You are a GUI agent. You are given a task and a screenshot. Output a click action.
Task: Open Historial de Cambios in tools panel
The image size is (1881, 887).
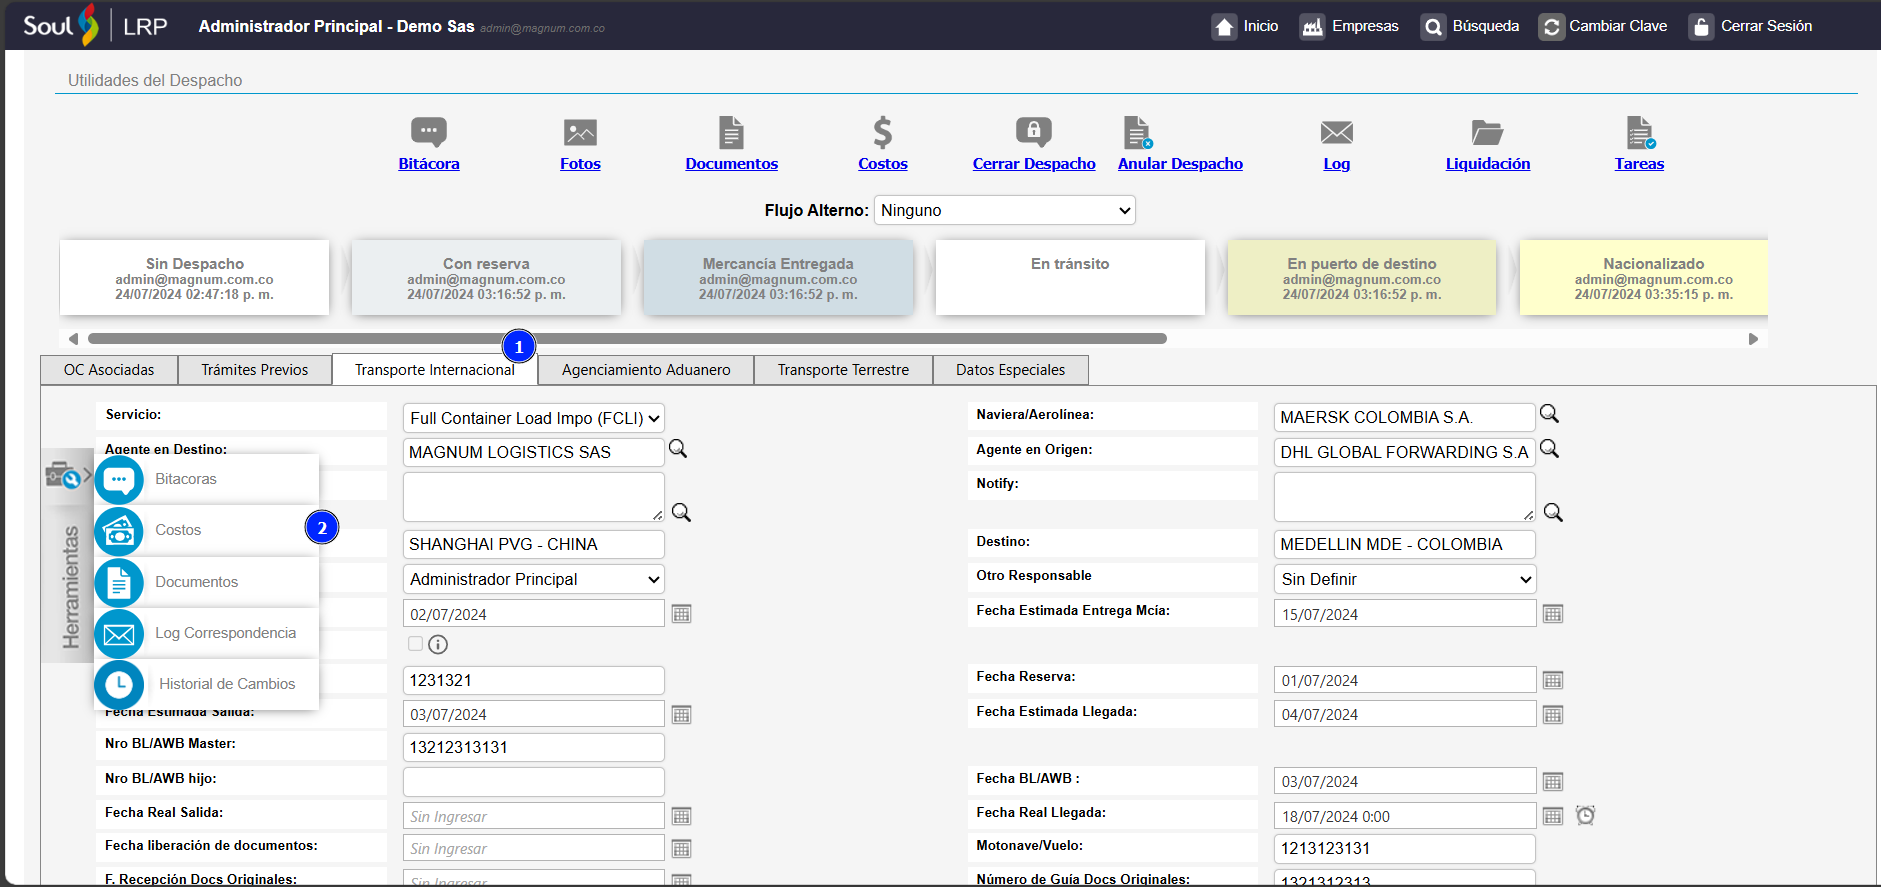pyautogui.click(x=226, y=684)
